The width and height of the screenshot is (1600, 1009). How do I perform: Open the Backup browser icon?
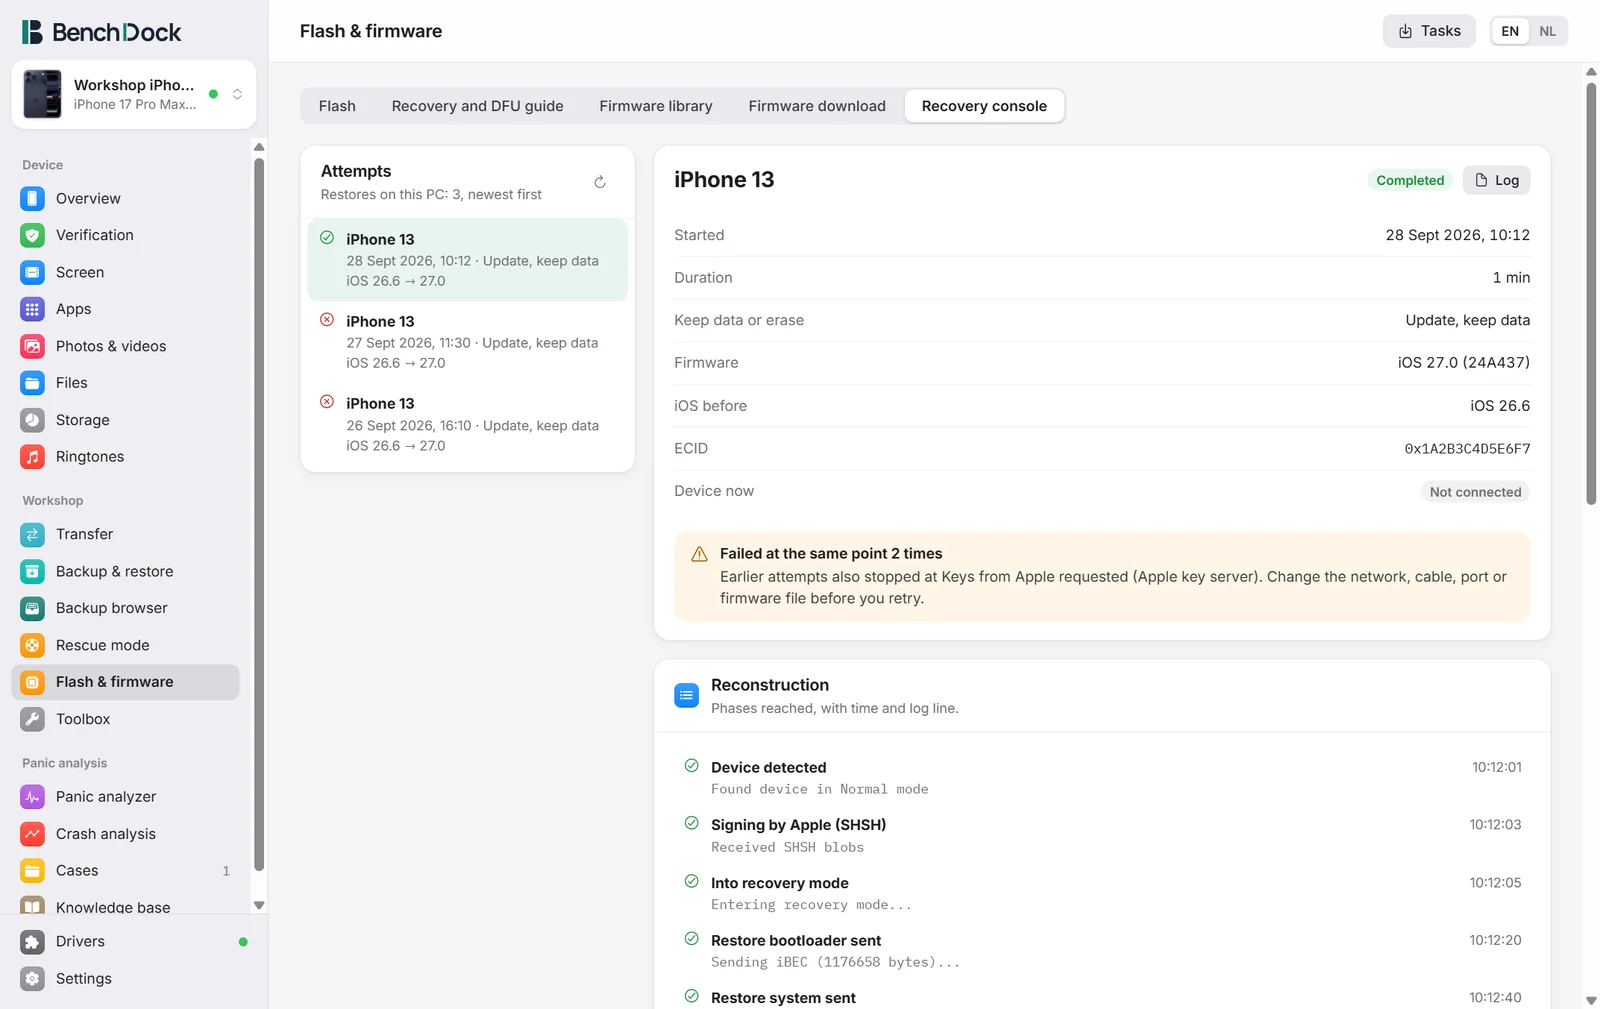pyautogui.click(x=32, y=608)
